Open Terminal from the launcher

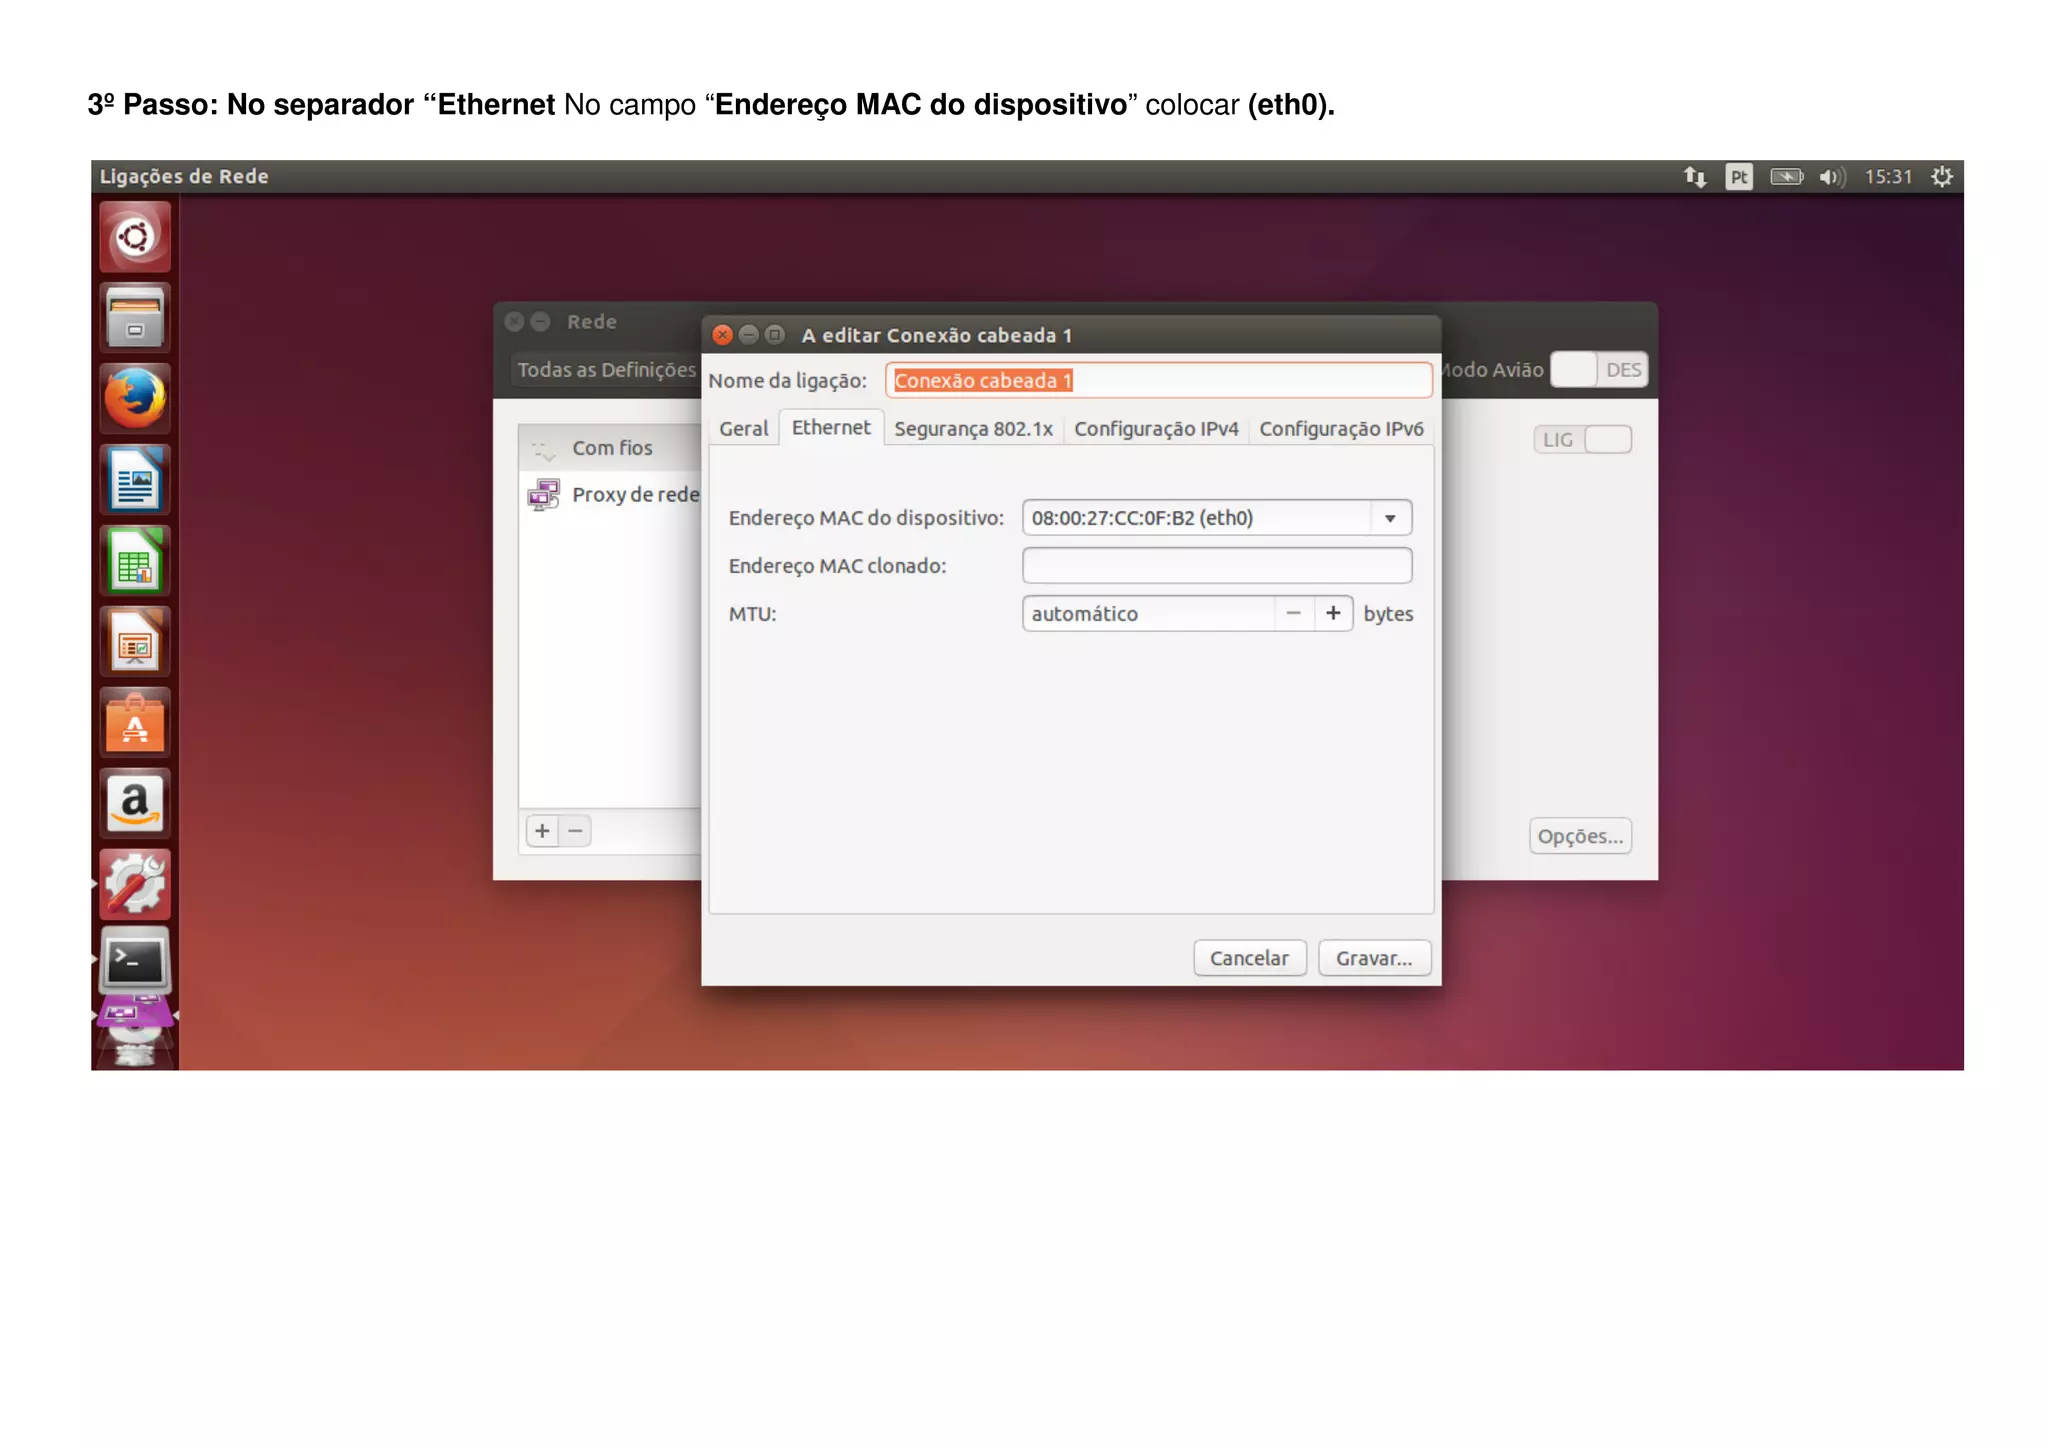135,961
